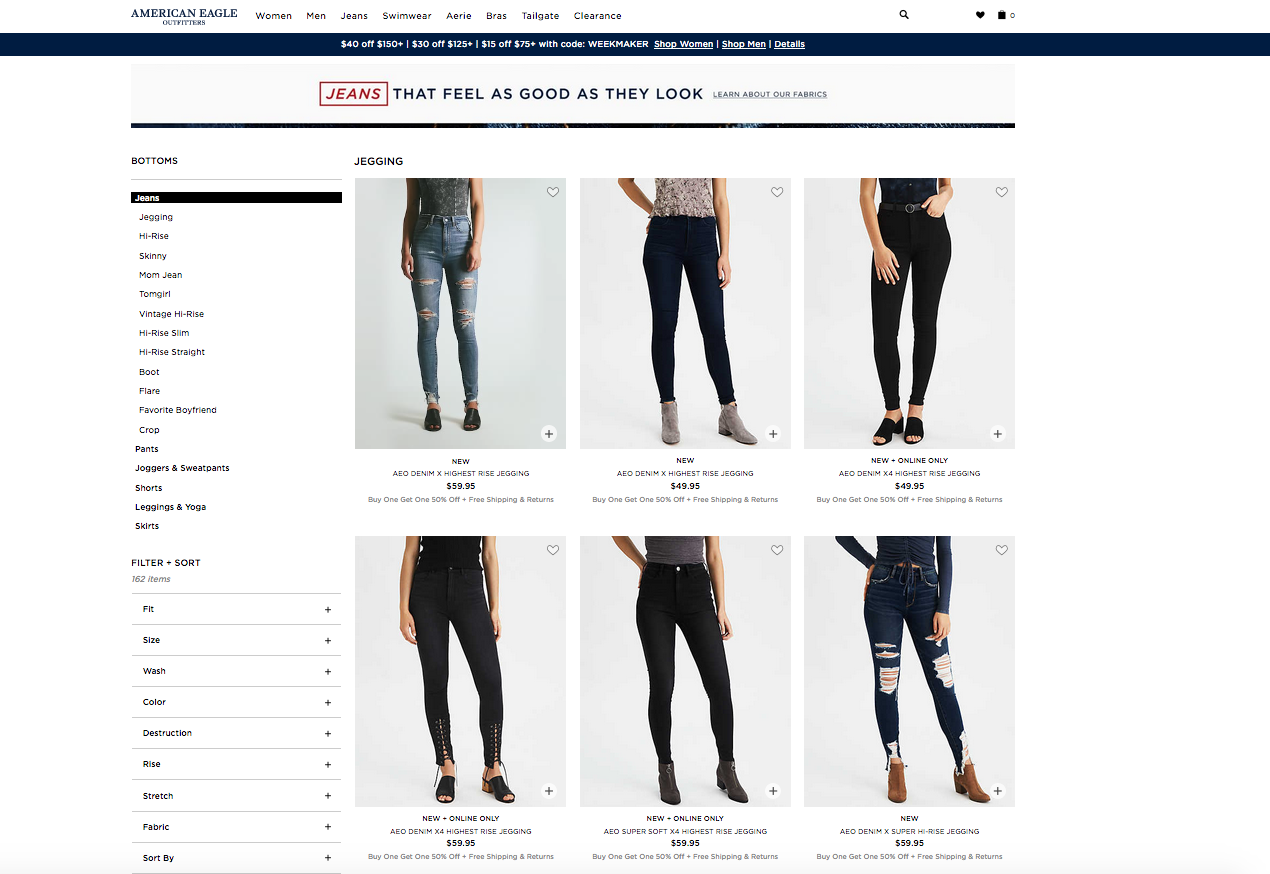Open the Swimwear menu
The height and width of the screenshot is (874, 1270).
(407, 16)
